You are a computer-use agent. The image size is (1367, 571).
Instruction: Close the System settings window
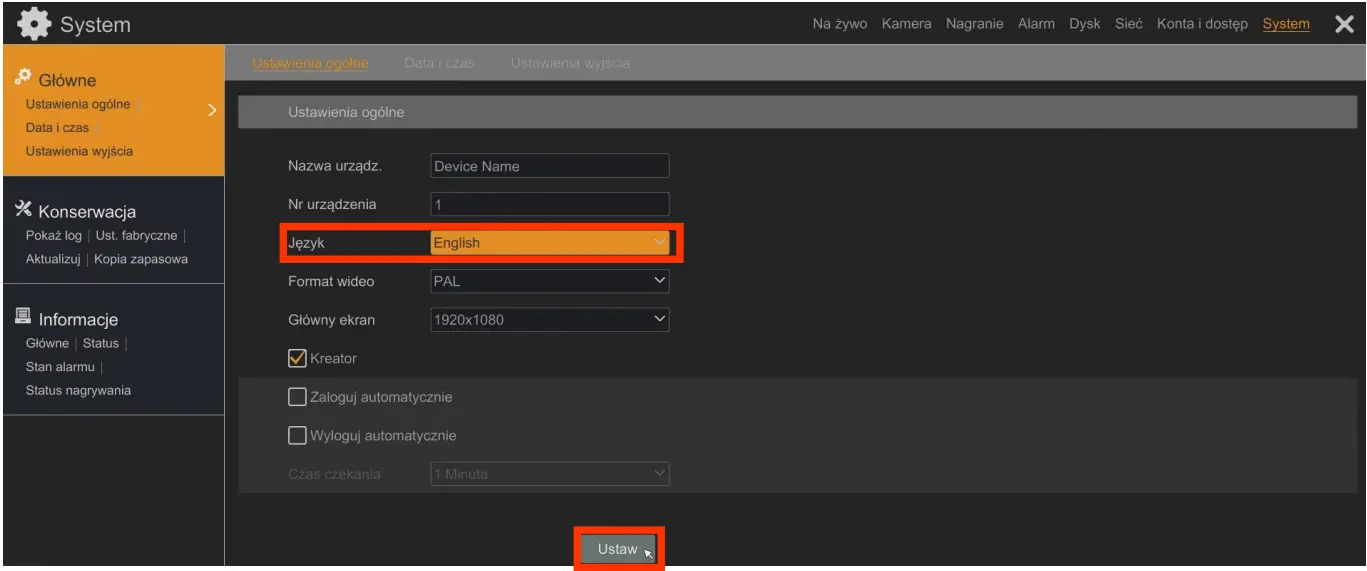pyautogui.click(x=1344, y=24)
